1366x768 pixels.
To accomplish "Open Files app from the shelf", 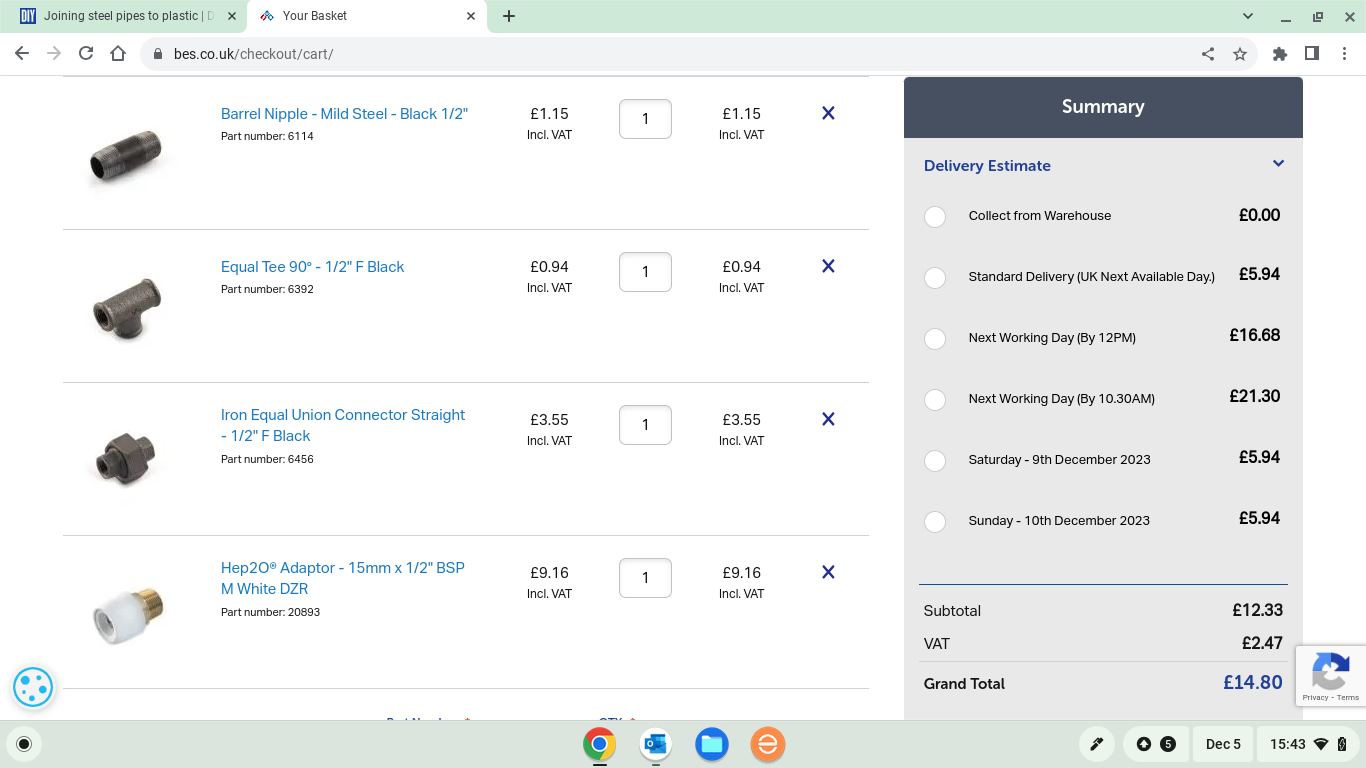I will point(712,744).
